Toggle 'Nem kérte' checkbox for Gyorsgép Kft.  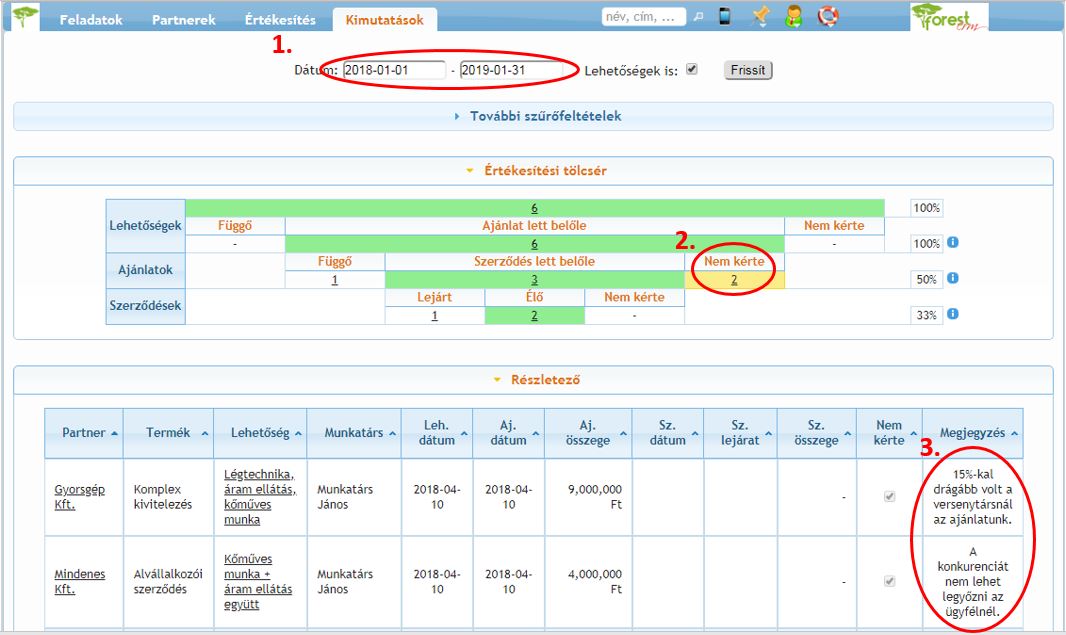[x=889, y=497]
